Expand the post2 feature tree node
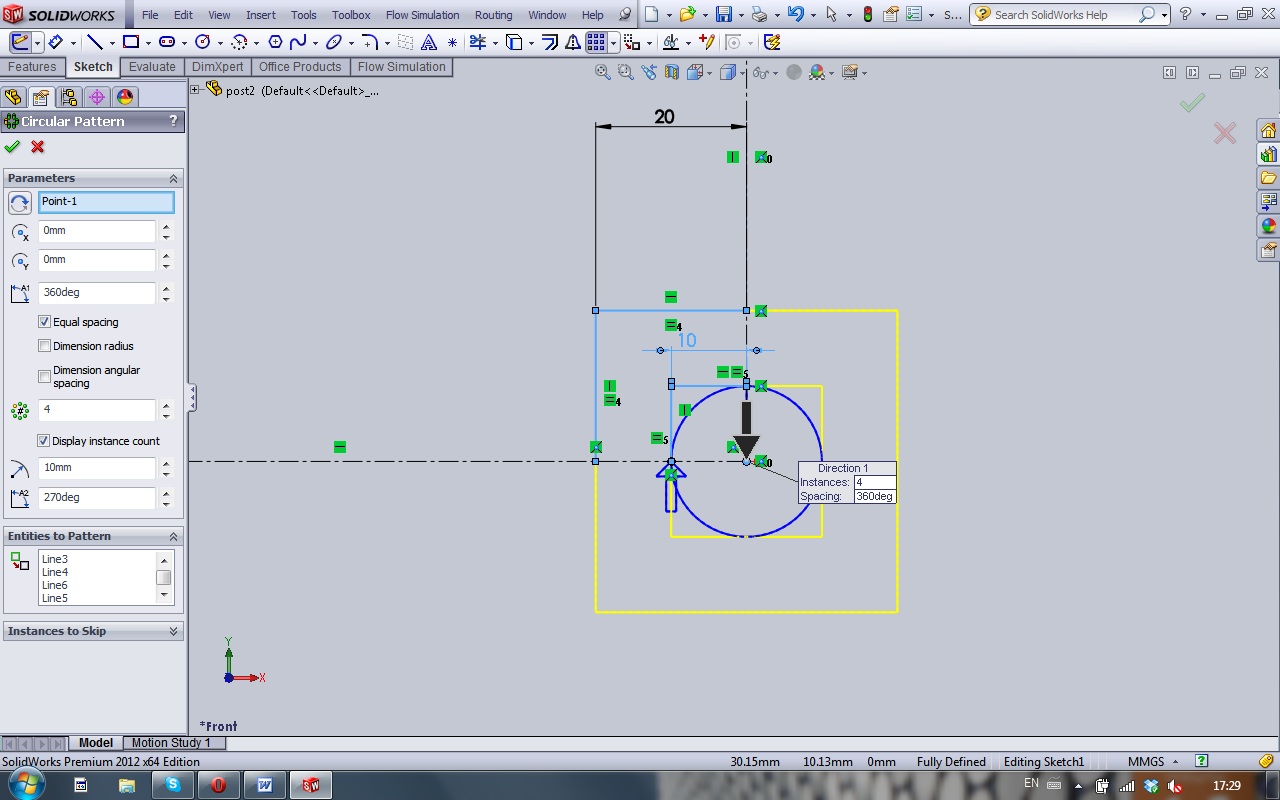The height and width of the screenshot is (800, 1280). (x=196, y=90)
